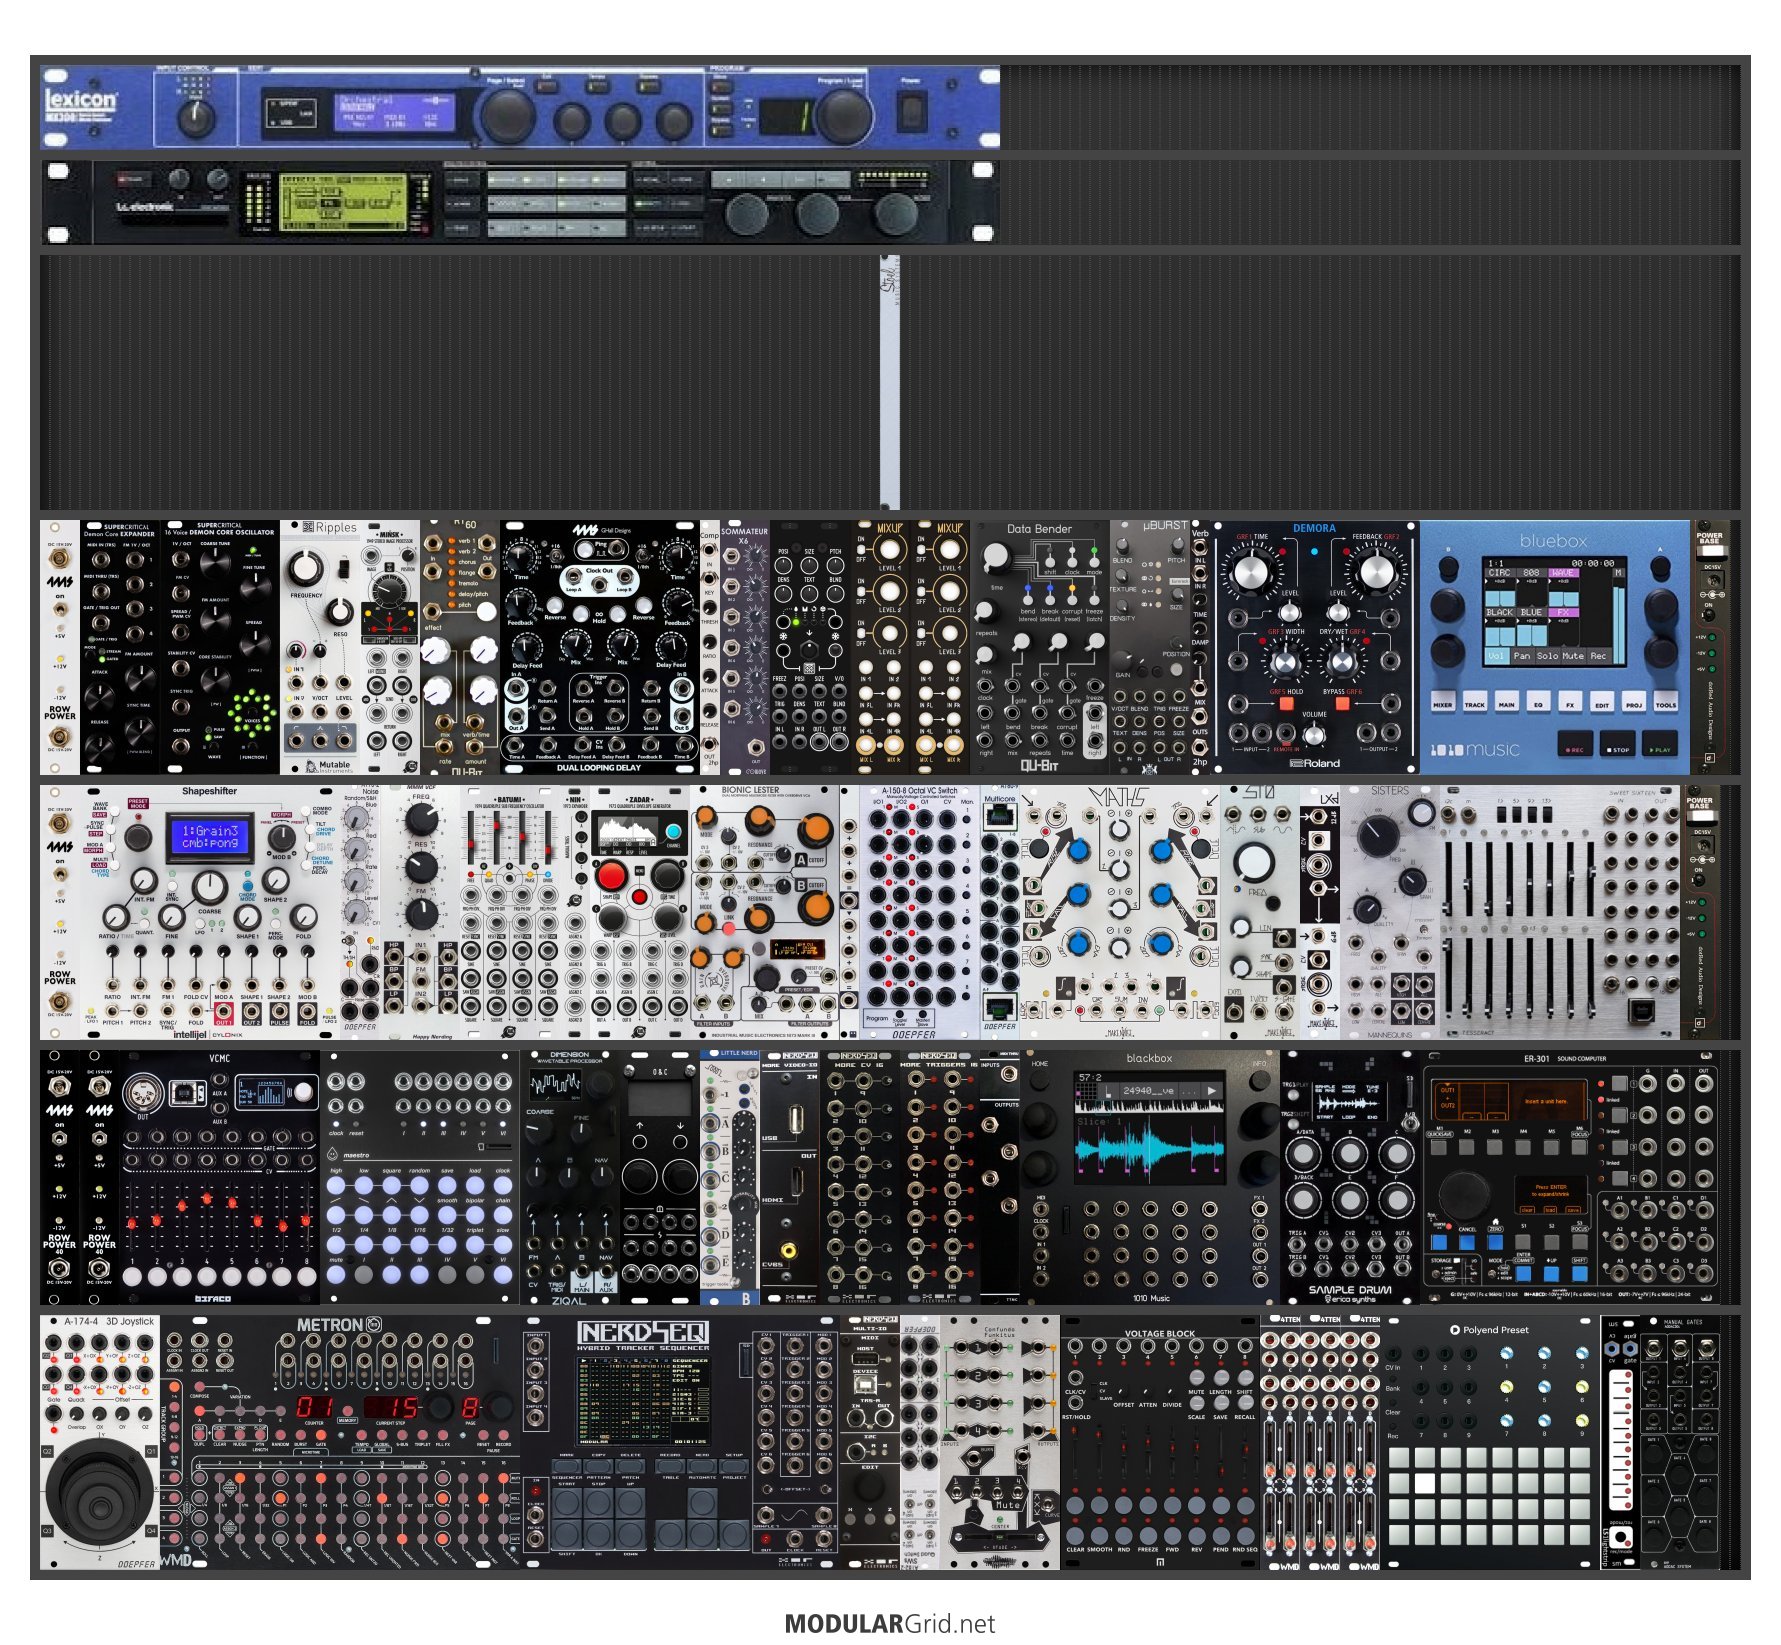Select the Demon Core Expander module

pyautogui.click(x=120, y=647)
